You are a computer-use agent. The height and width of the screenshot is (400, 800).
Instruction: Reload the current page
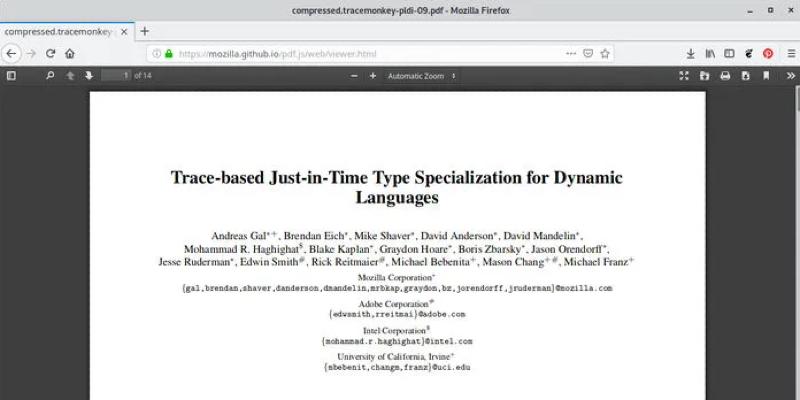coord(50,53)
